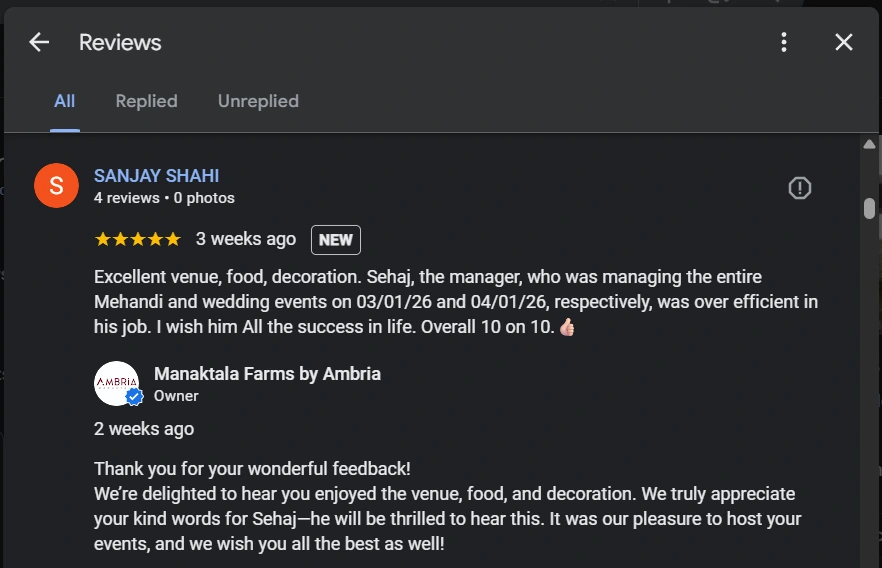Close the Reviews panel
The image size is (882, 568).
tap(844, 42)
